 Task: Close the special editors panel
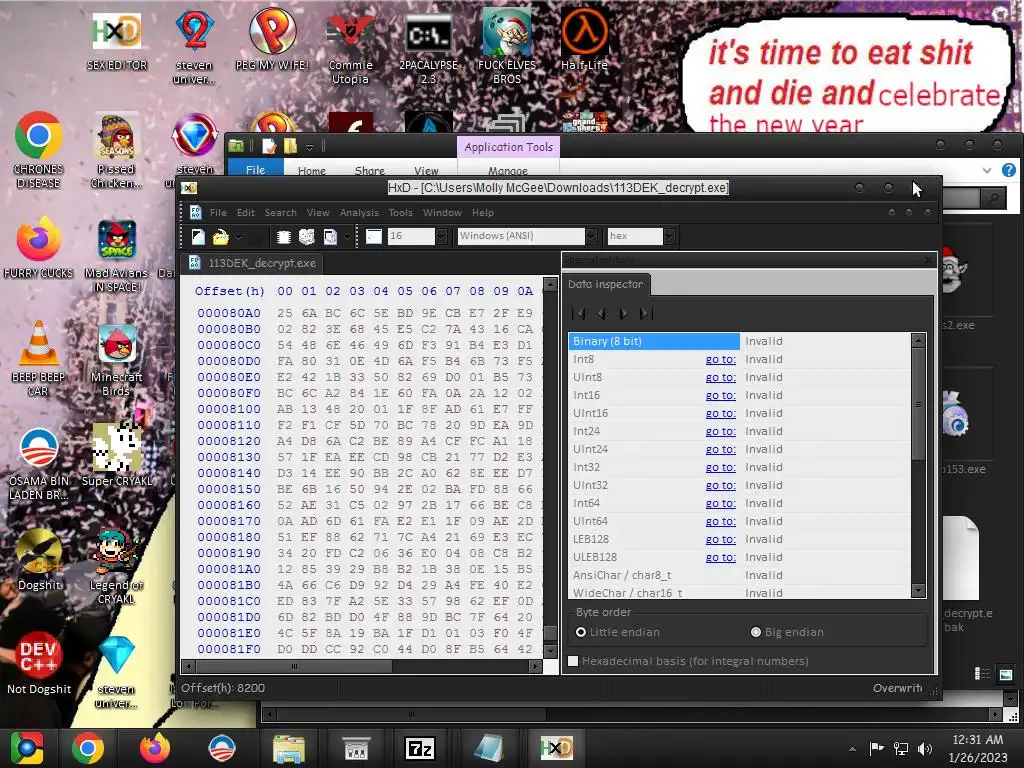929,260
